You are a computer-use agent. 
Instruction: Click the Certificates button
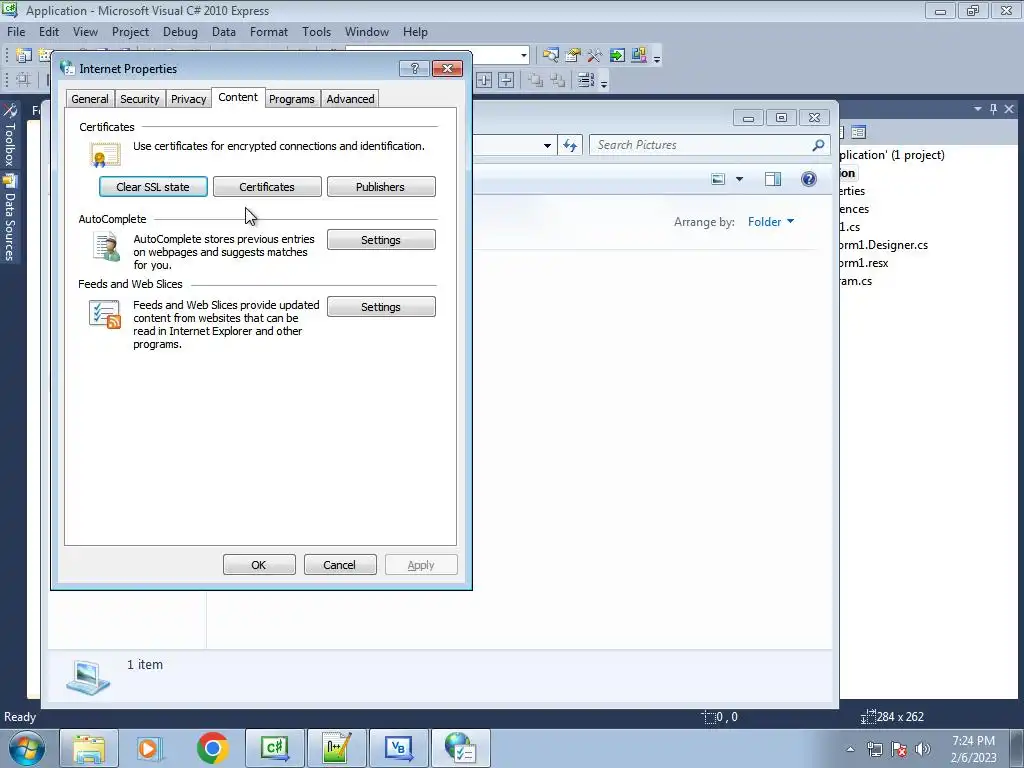tap(267, 187)
